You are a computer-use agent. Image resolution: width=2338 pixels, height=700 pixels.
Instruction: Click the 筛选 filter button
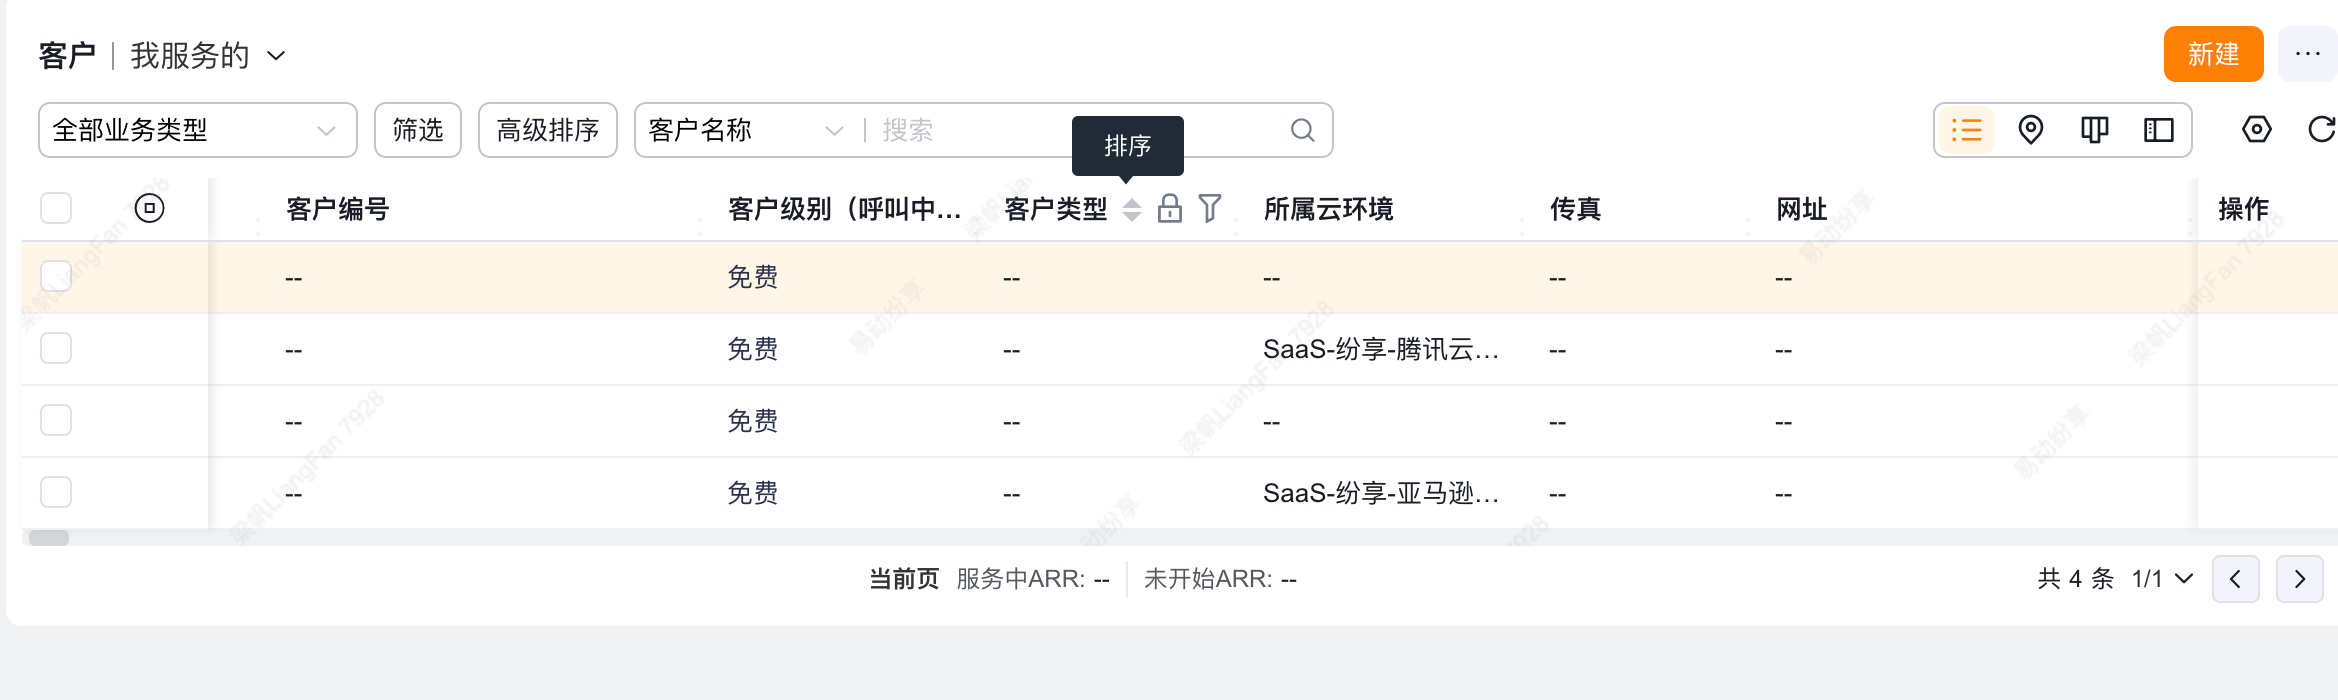417,130
